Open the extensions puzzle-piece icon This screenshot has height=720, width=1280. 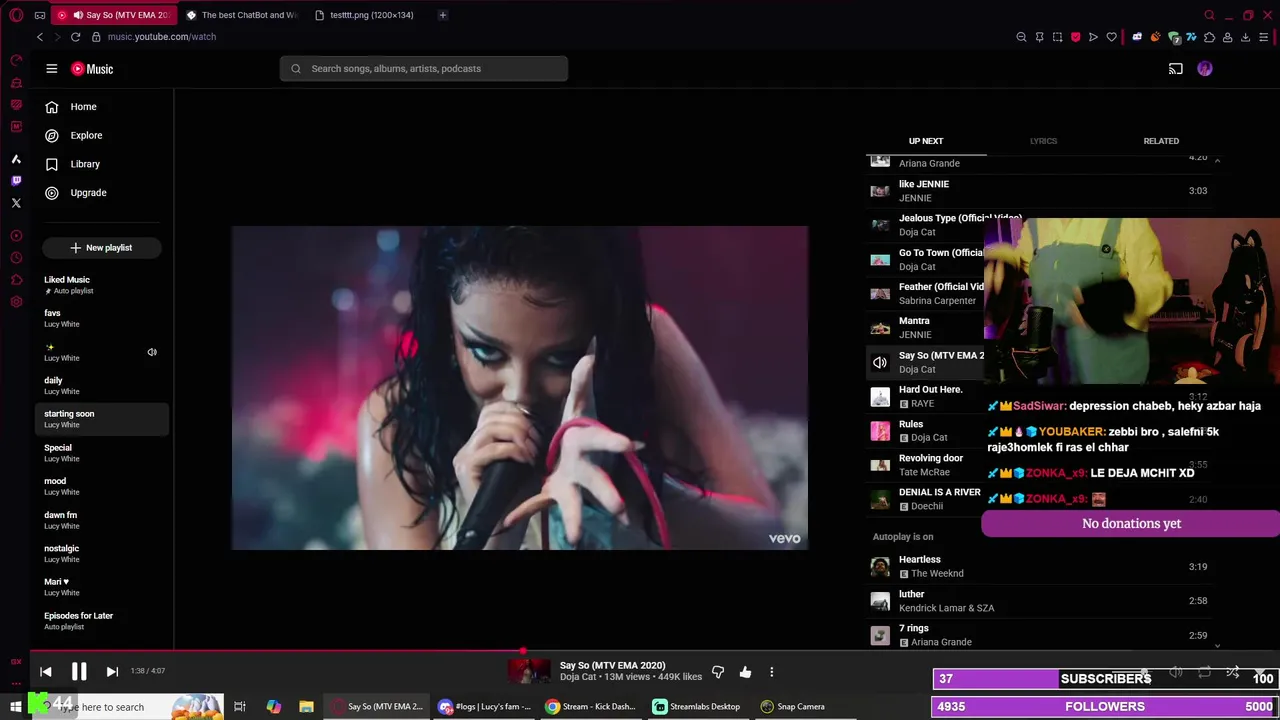coord(1209,37)
